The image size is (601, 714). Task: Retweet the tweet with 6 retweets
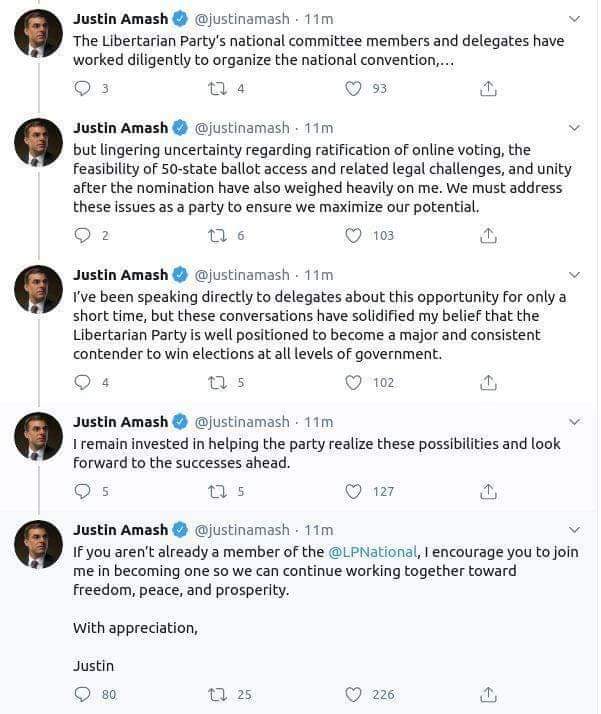215,236
